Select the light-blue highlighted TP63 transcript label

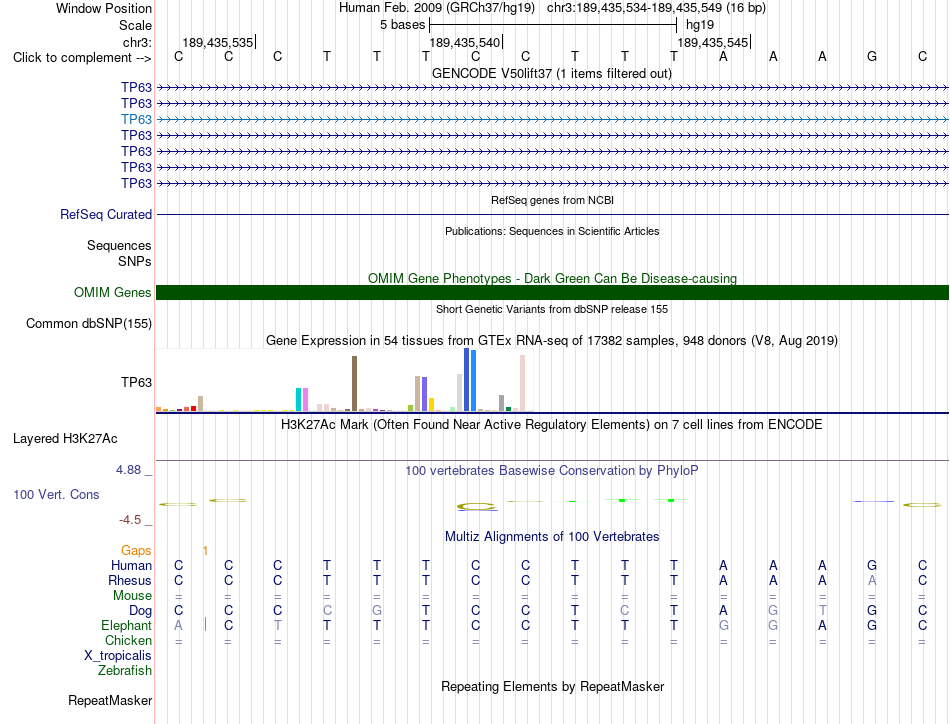point(136,119)
